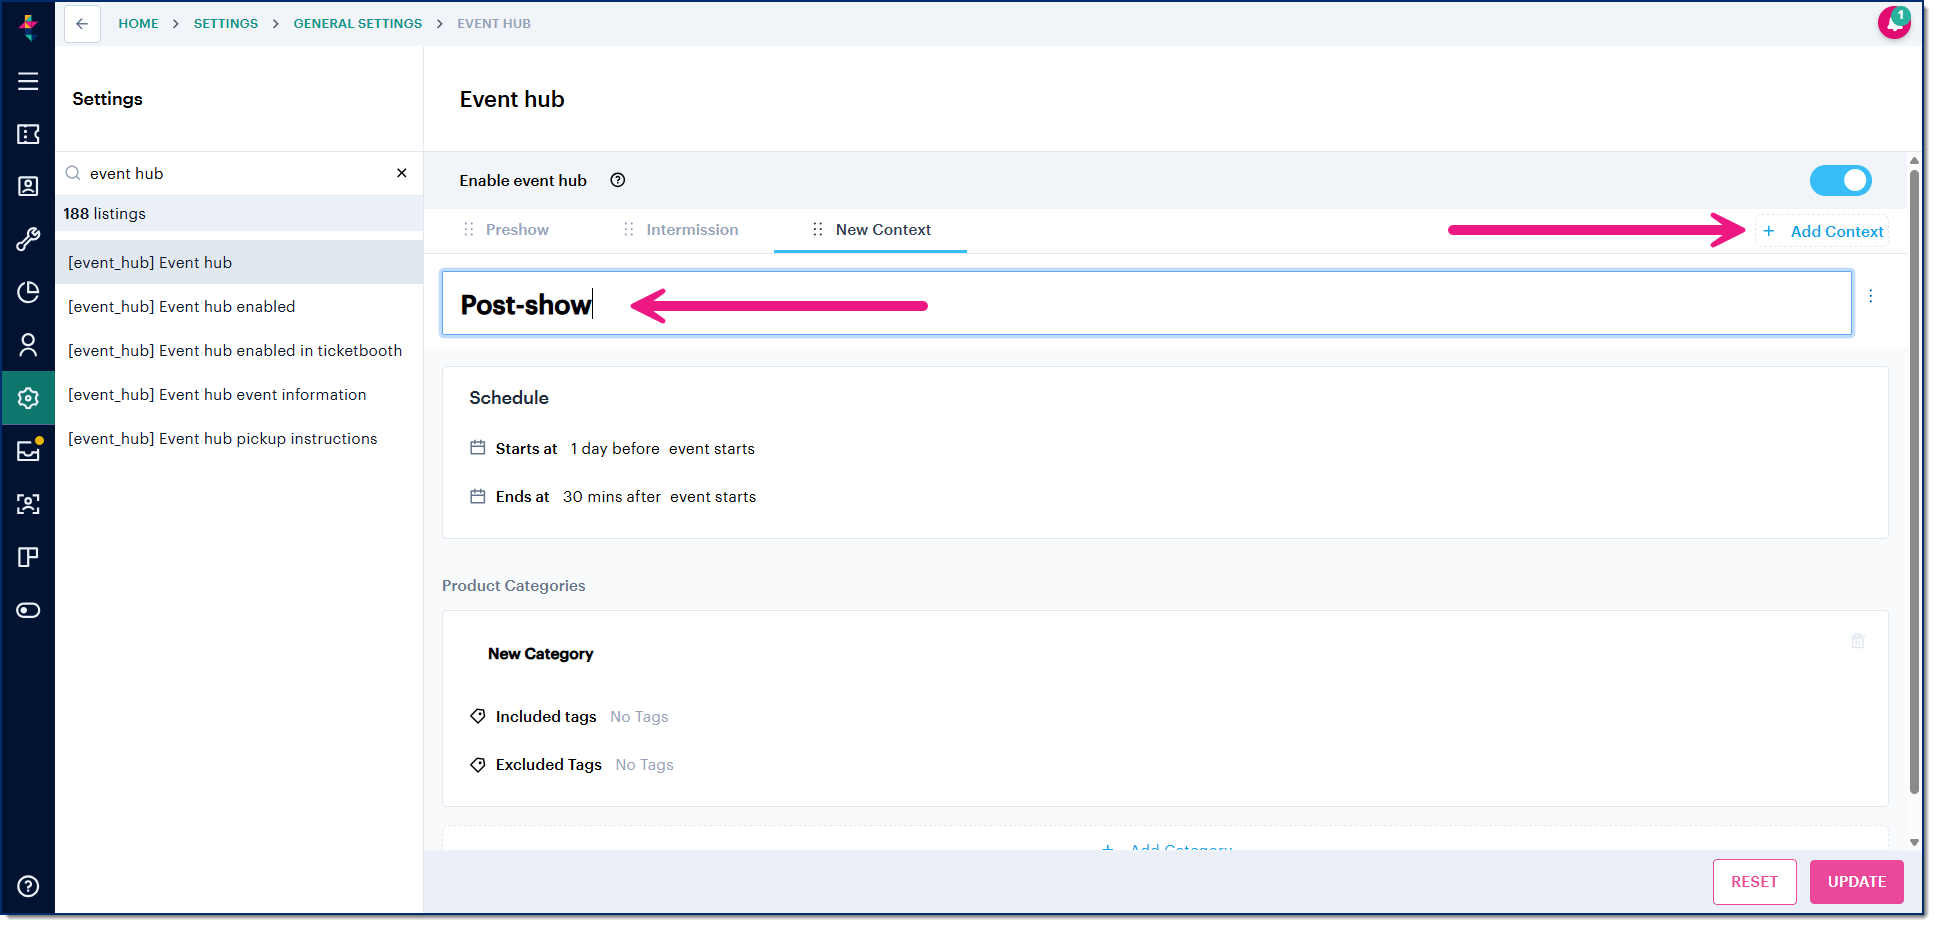Open the person profile icon in sidebar

click(x=28, y=345)
